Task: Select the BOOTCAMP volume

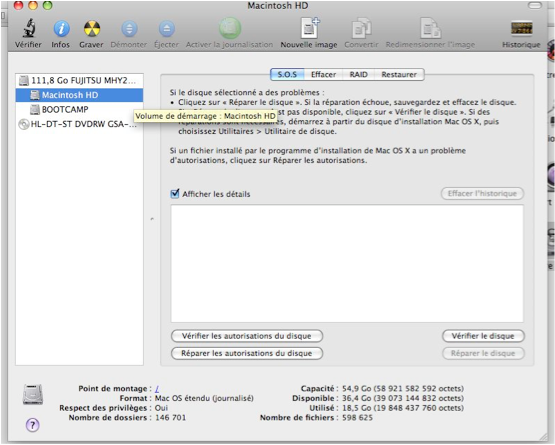Action: (x=79, y=109)
